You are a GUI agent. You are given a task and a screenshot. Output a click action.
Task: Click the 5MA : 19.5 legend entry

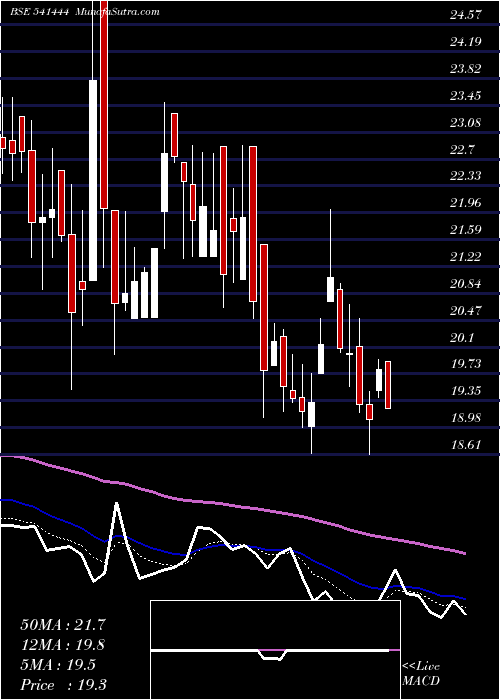58,665
